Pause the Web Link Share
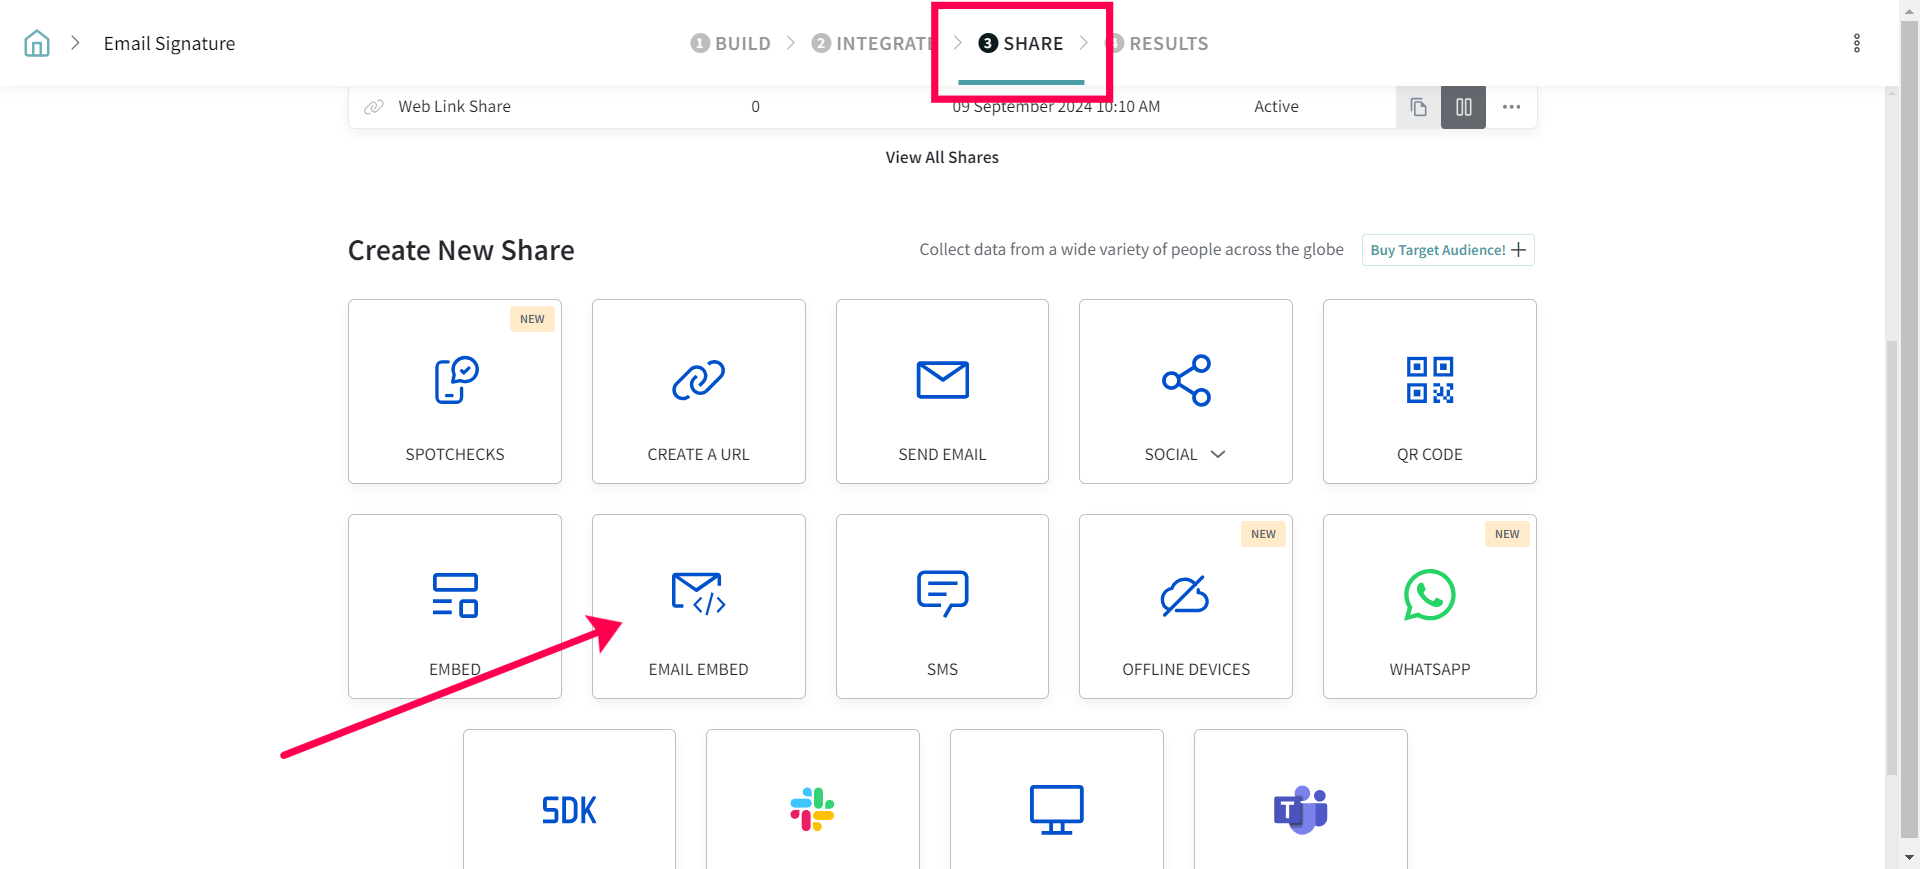The height and width of the screenshot is (869, 1920). [x=1463, y=107]
